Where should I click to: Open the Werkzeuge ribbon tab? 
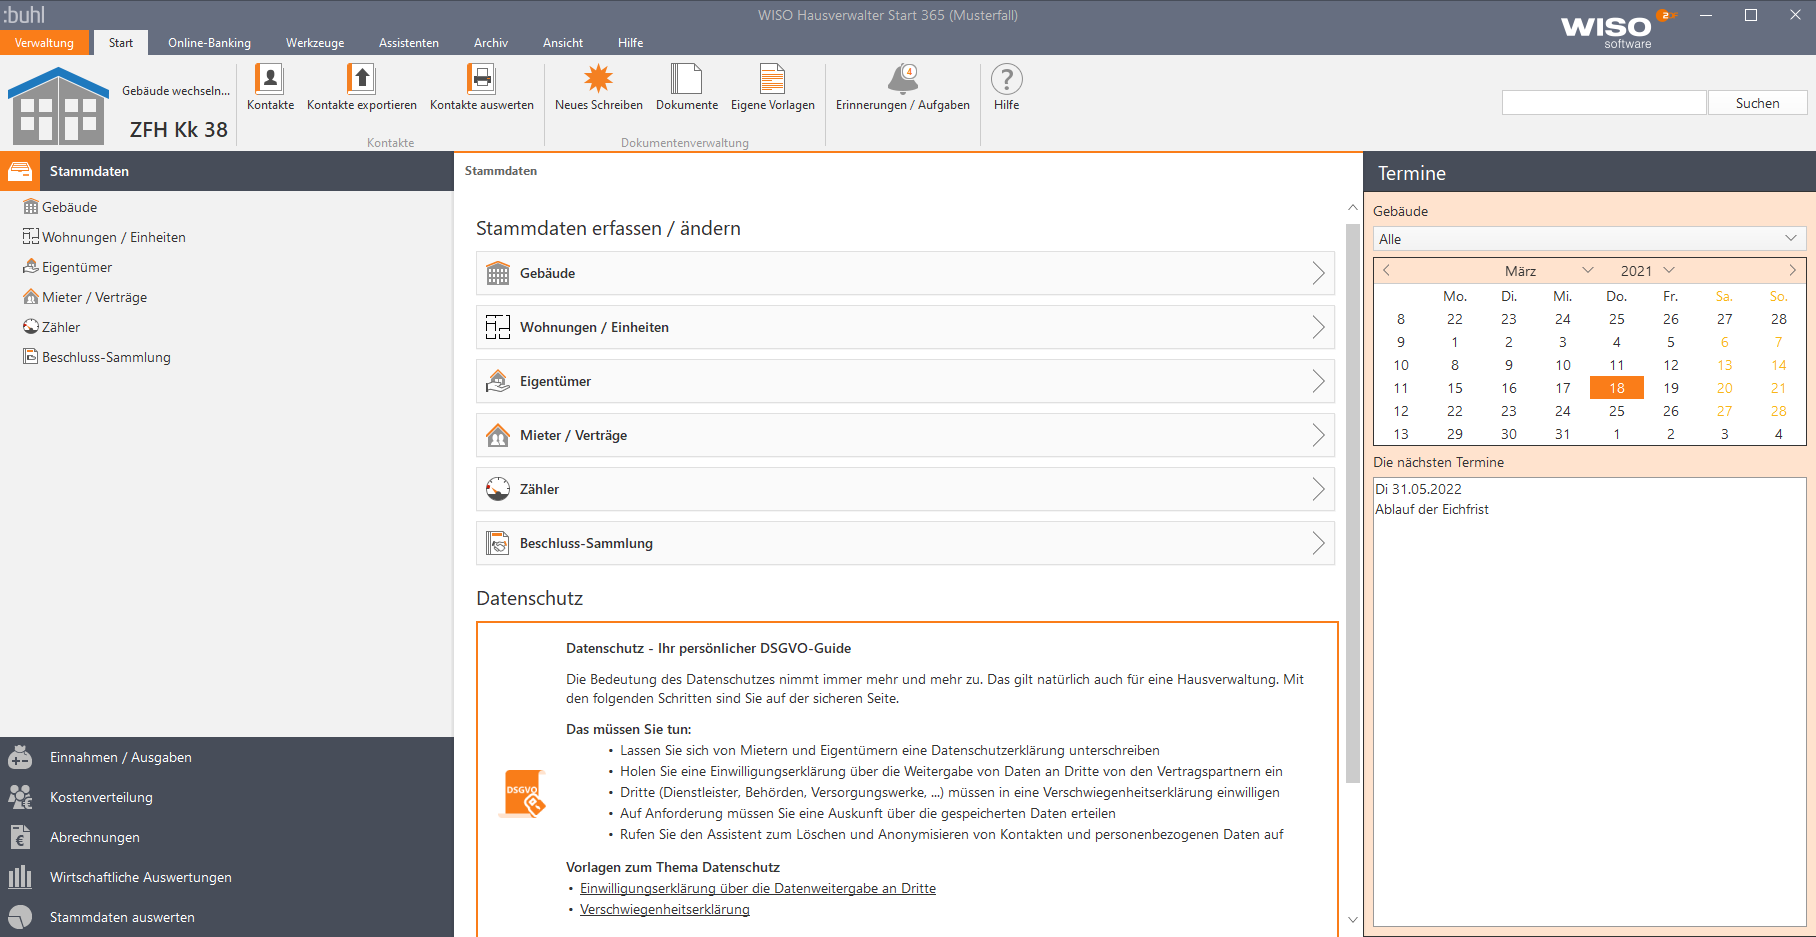(x=315, y=43)
